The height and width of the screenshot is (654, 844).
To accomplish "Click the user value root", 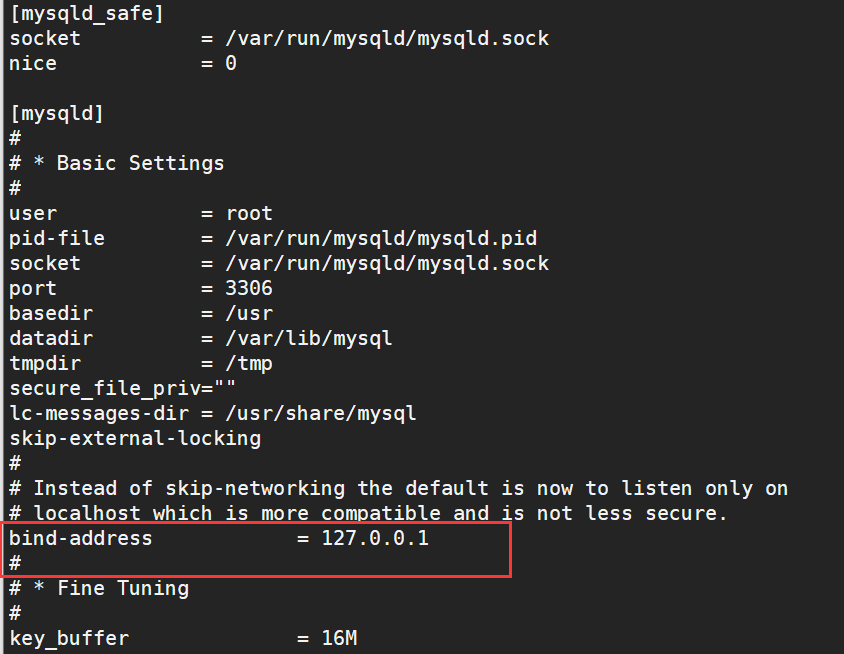I will coord(249,214).
